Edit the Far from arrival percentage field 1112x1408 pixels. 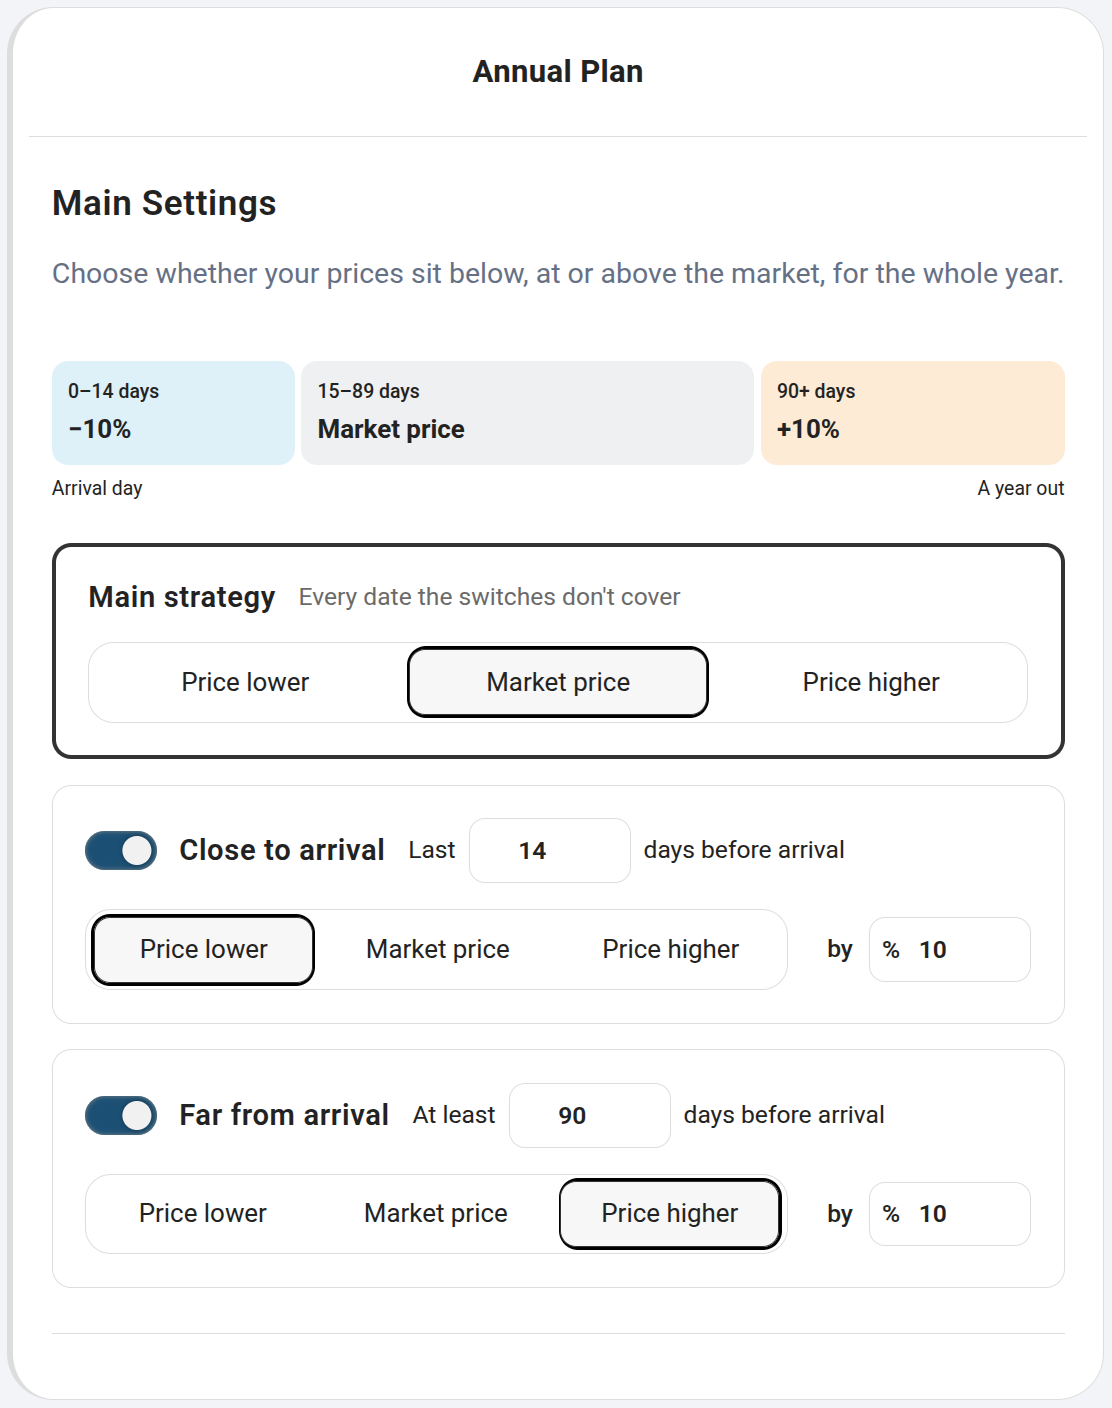(x=950, y=1214)
